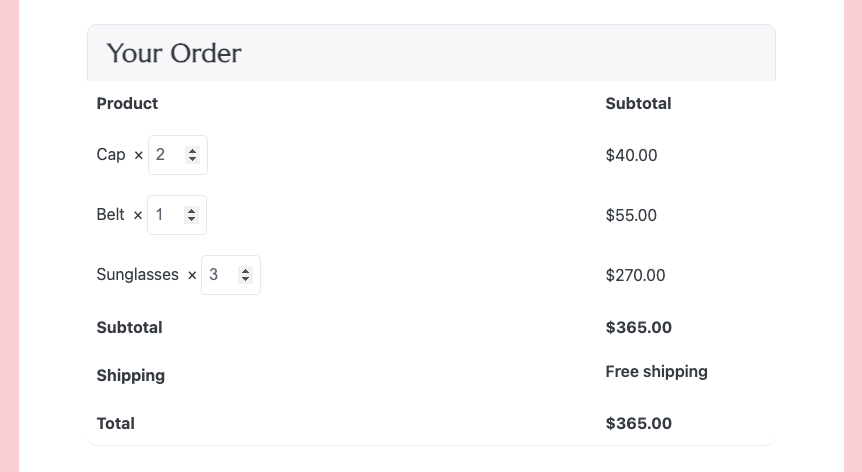This screenshot has width=862, height=472.
Task: Click the Free shipping text
Action: [656, 372]
